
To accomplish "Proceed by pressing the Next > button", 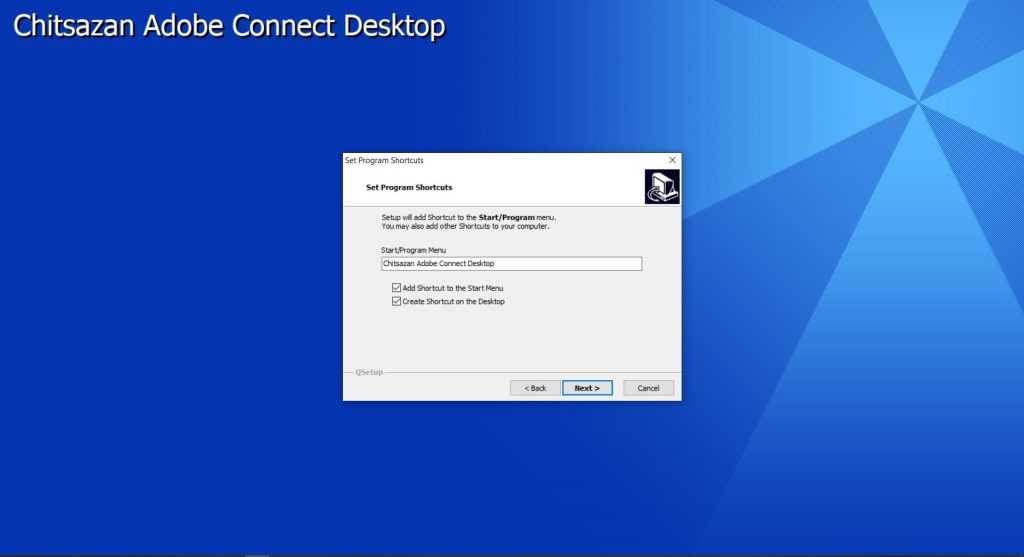I will pos(587,388).
